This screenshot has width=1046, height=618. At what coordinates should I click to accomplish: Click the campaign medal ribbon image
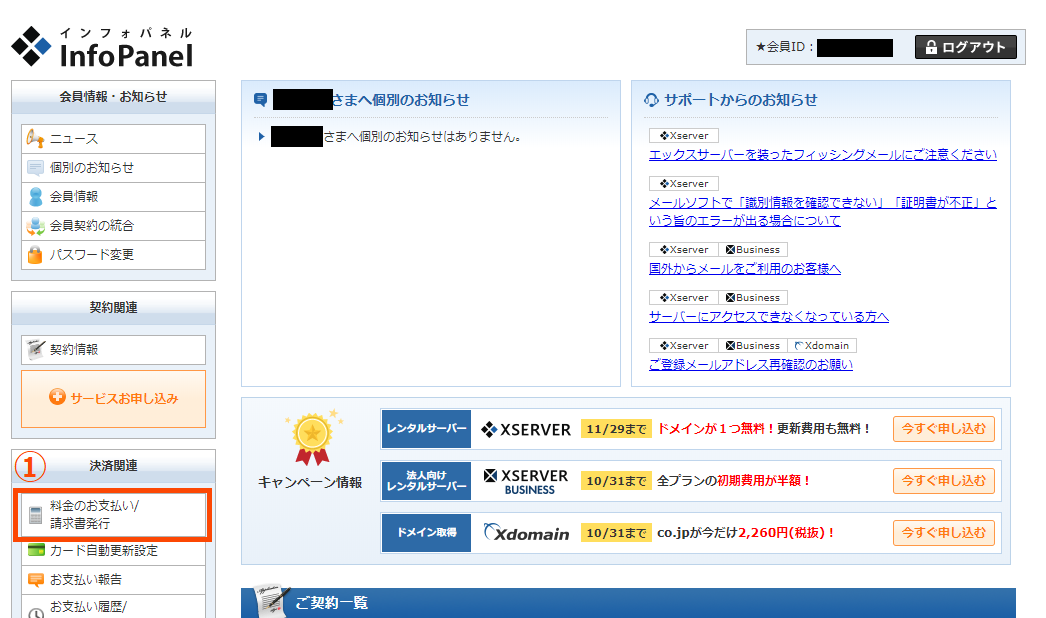pos(314,437)
